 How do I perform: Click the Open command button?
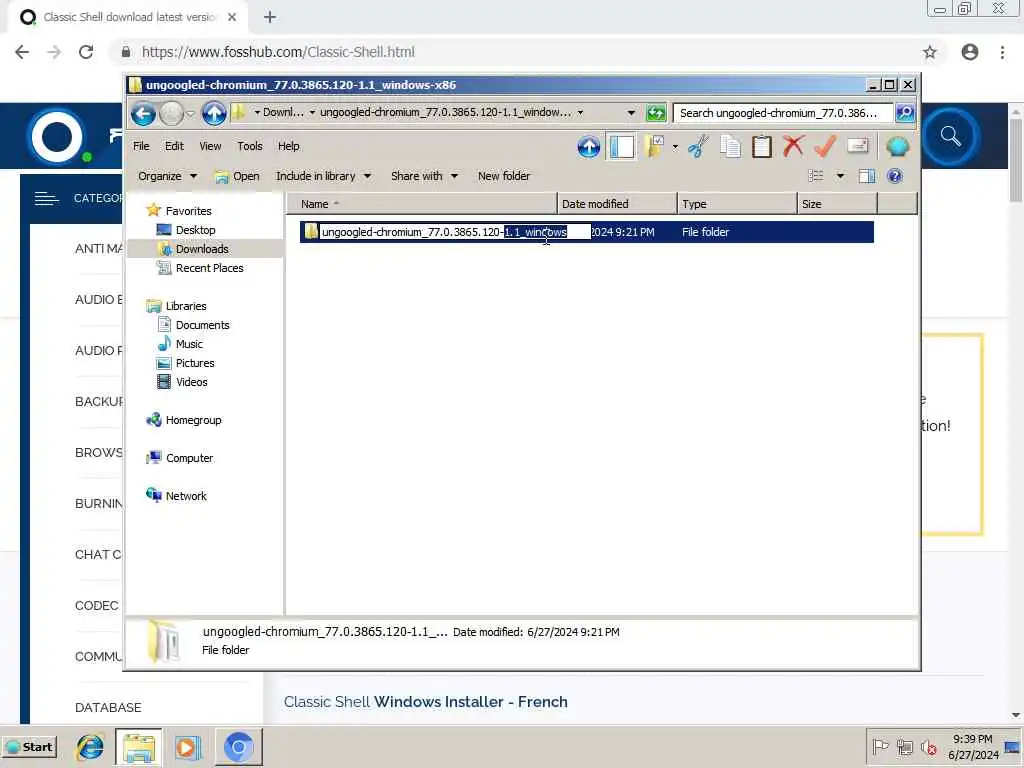click(x=237, y=176)
